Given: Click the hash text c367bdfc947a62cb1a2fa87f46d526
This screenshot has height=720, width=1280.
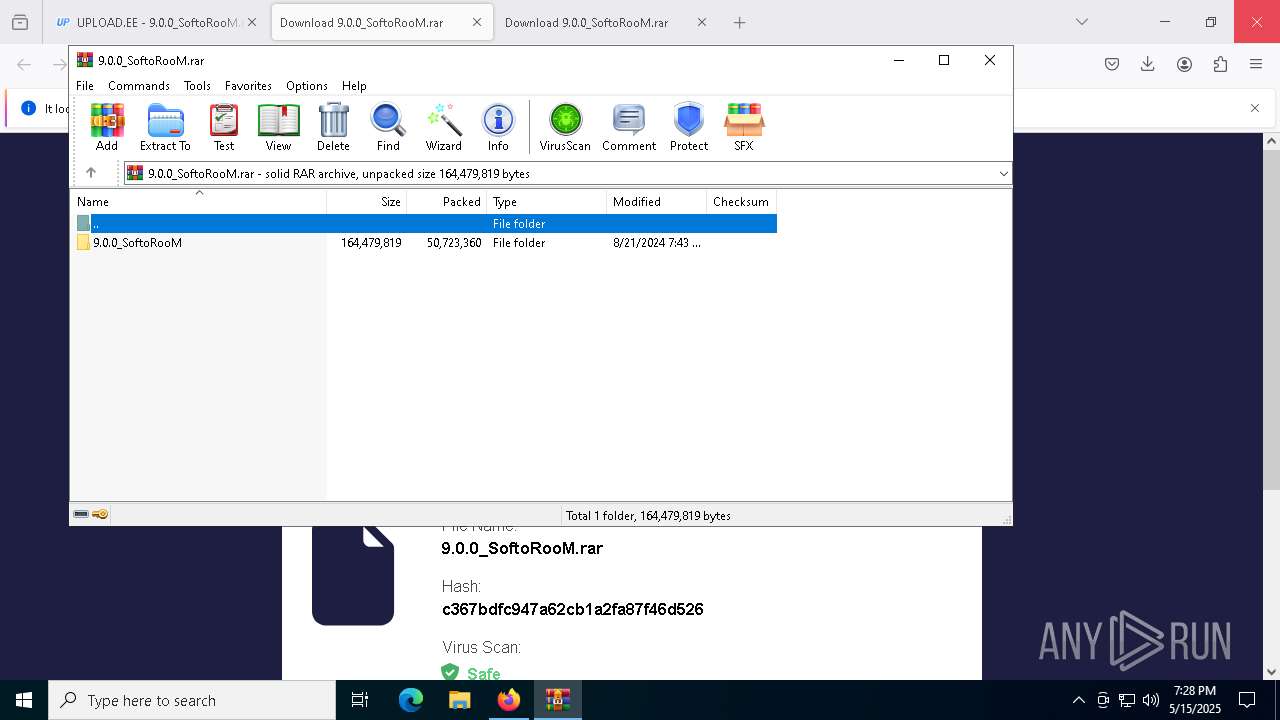Looking at the screenshot, I should (x=573, y=609).
